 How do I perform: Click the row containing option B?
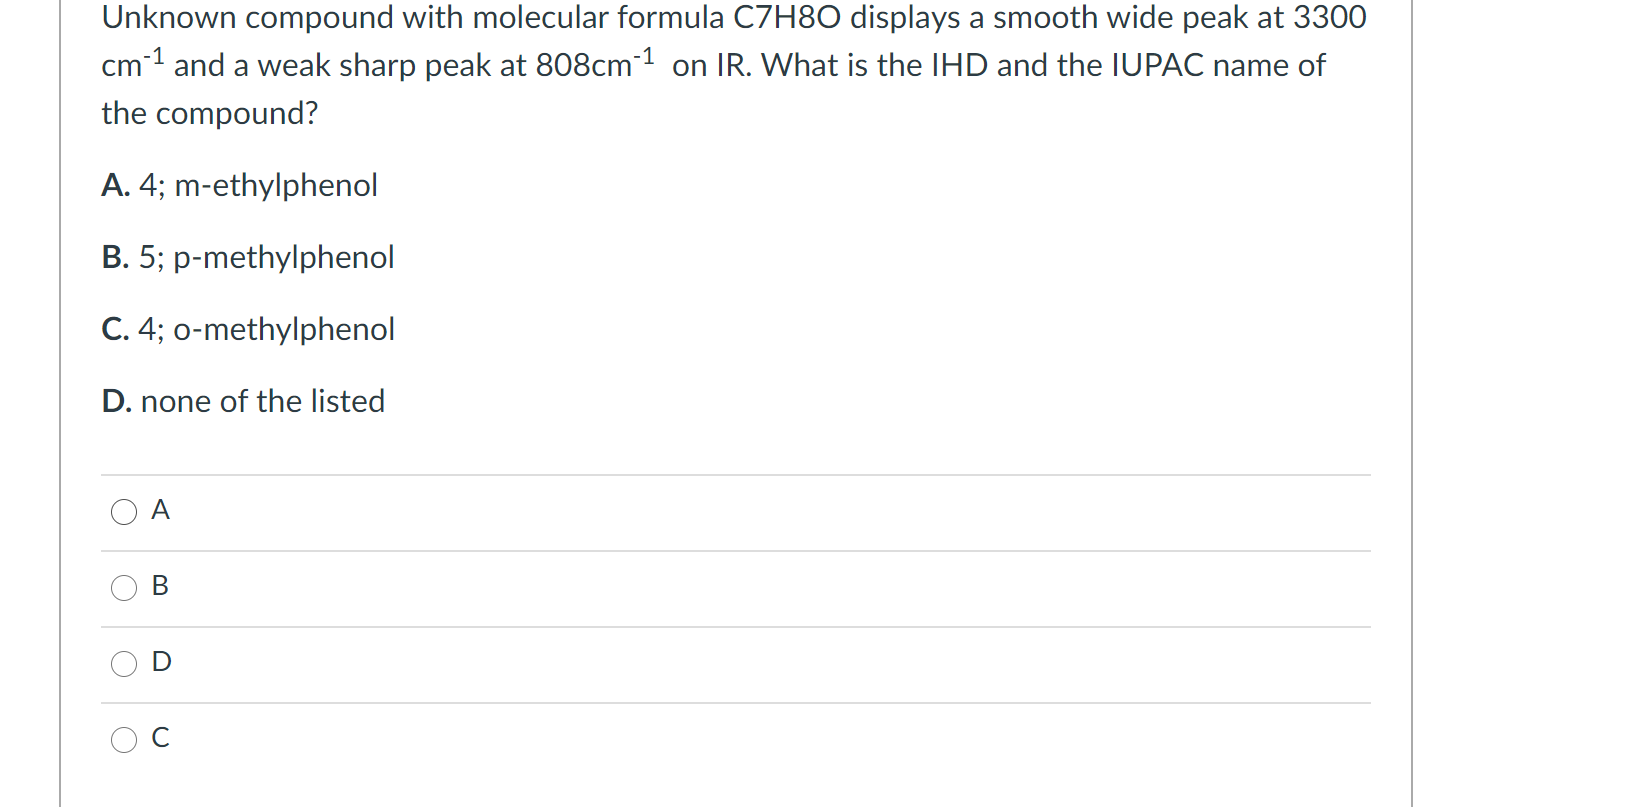tap(700, 588)
